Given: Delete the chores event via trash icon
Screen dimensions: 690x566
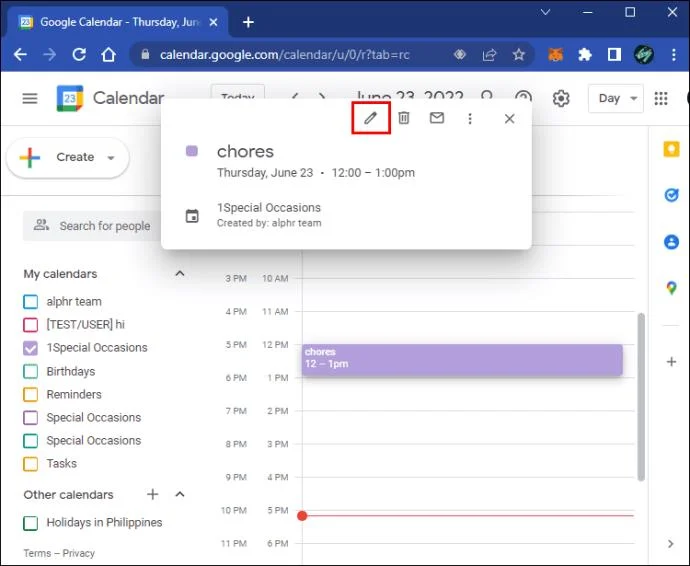Looking at the screenshot, I should tap(404, 118).
